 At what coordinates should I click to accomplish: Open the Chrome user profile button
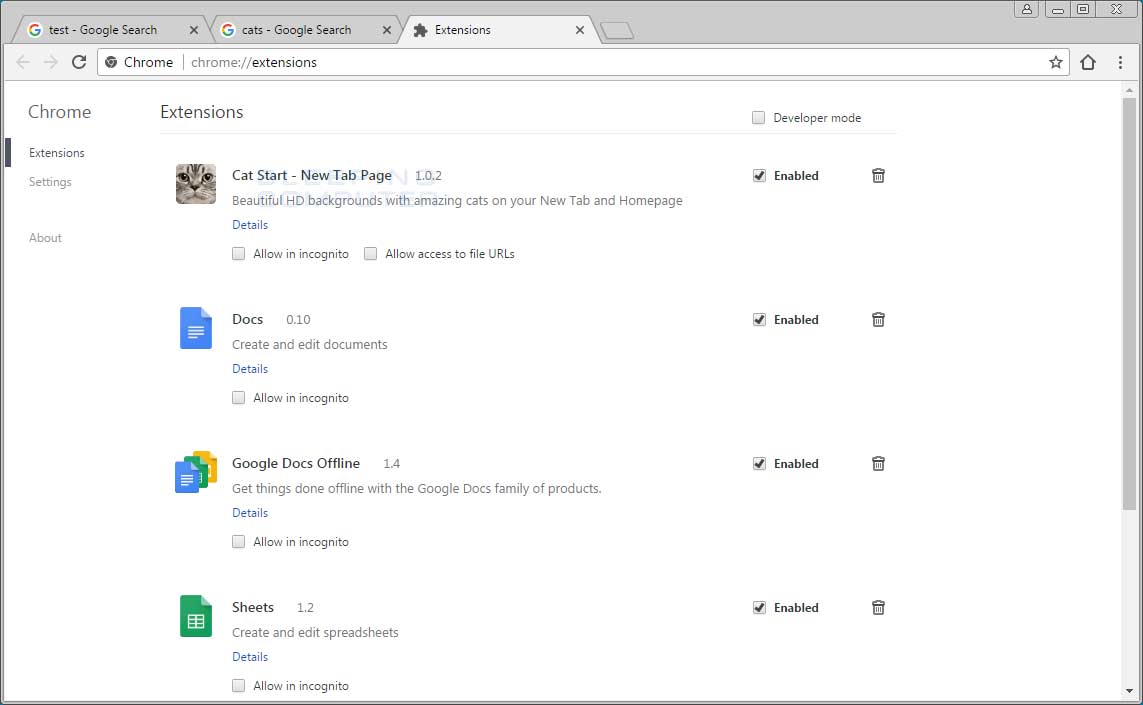(1026, 9)
